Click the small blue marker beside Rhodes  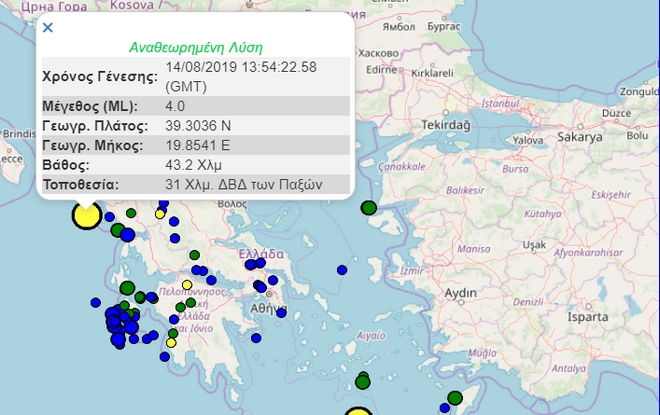(x=444, y=408)
